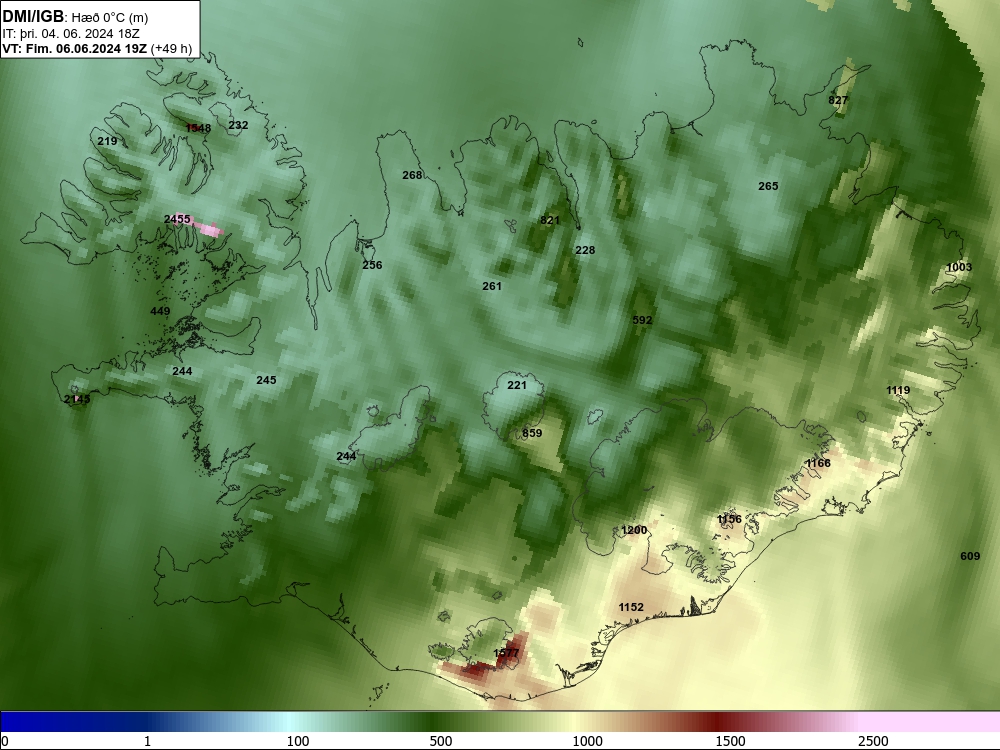
Task: Click the 245 value label
Action: coord(266,380)
